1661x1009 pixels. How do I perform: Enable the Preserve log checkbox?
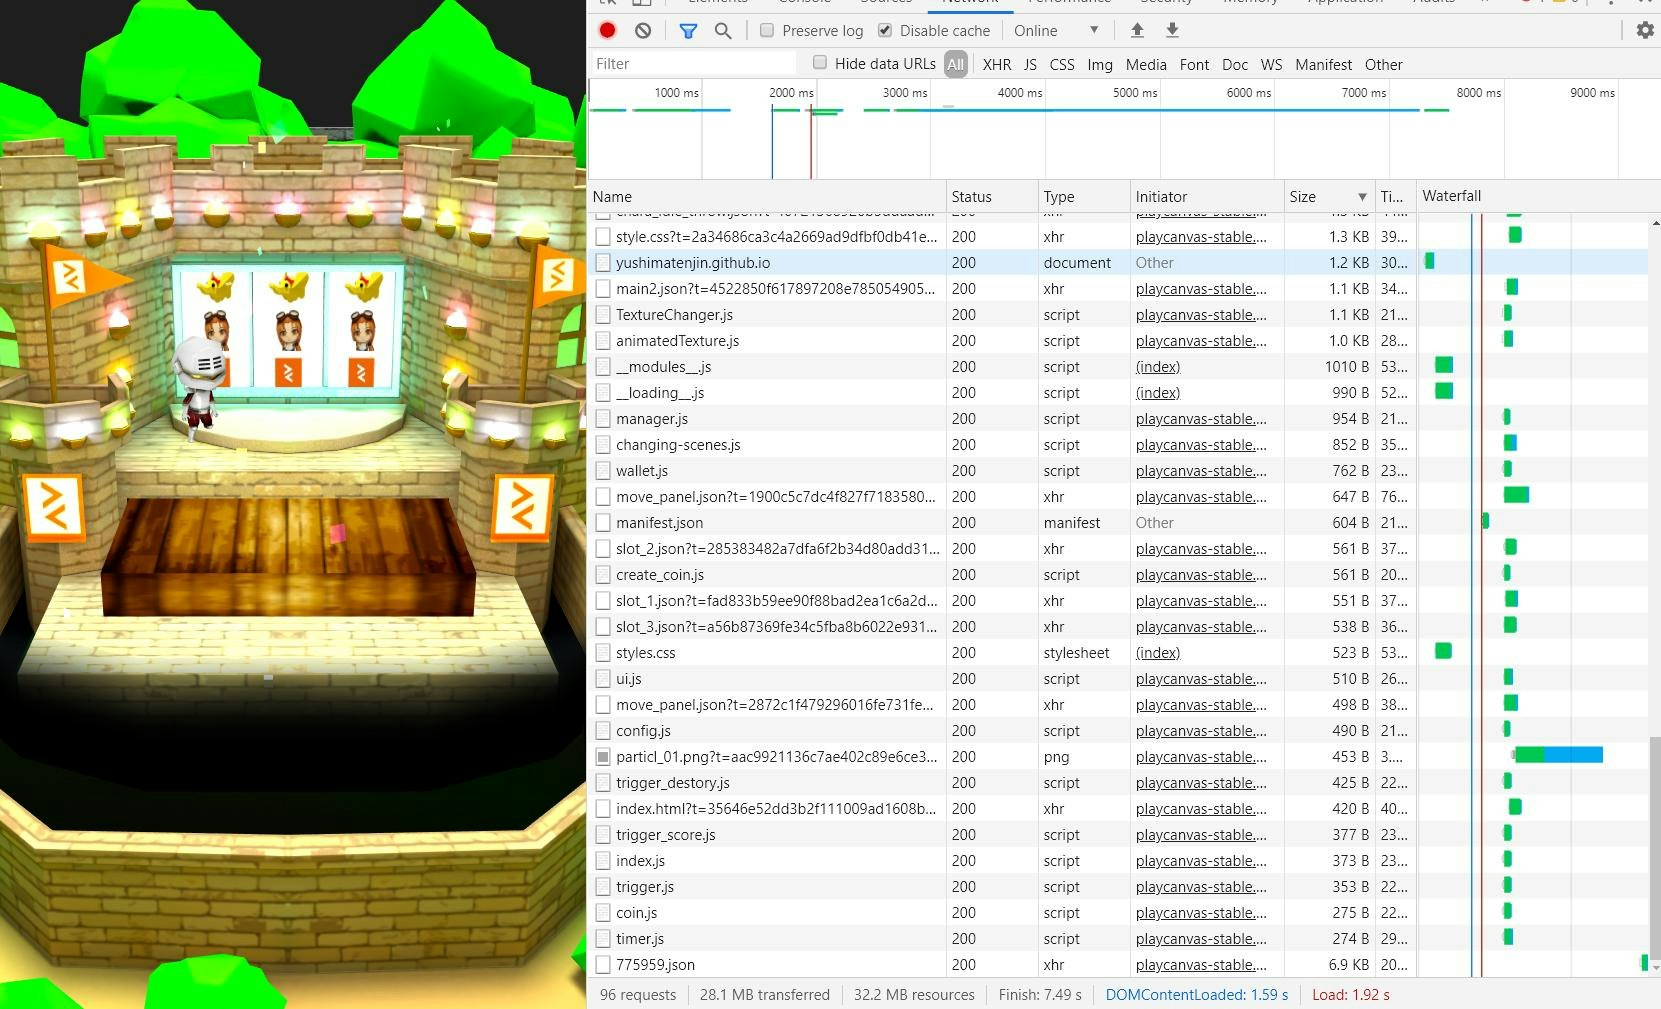click(767, 30)
